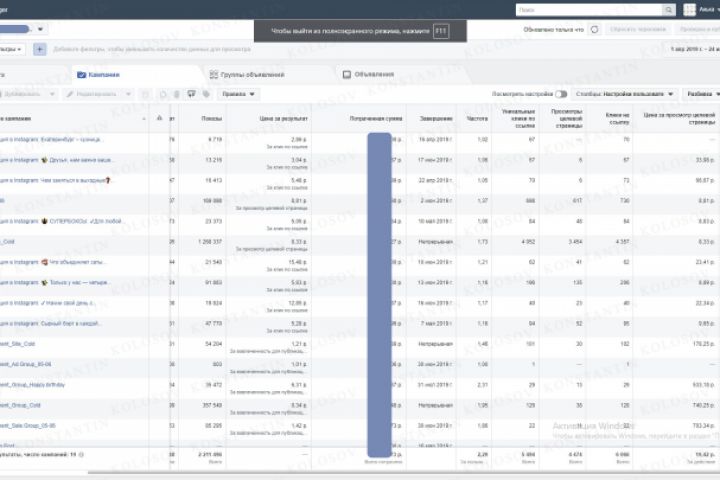The width and height of the screenshot is (720, 480).
Task: Open the Разбивка breakdown dropdown
Action: (x=702, y=94)
